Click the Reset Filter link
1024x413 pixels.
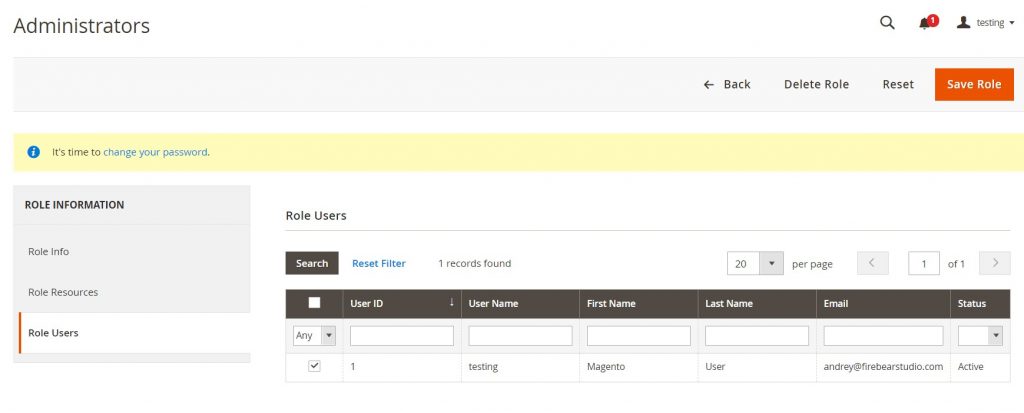click(x=378, y=263)
